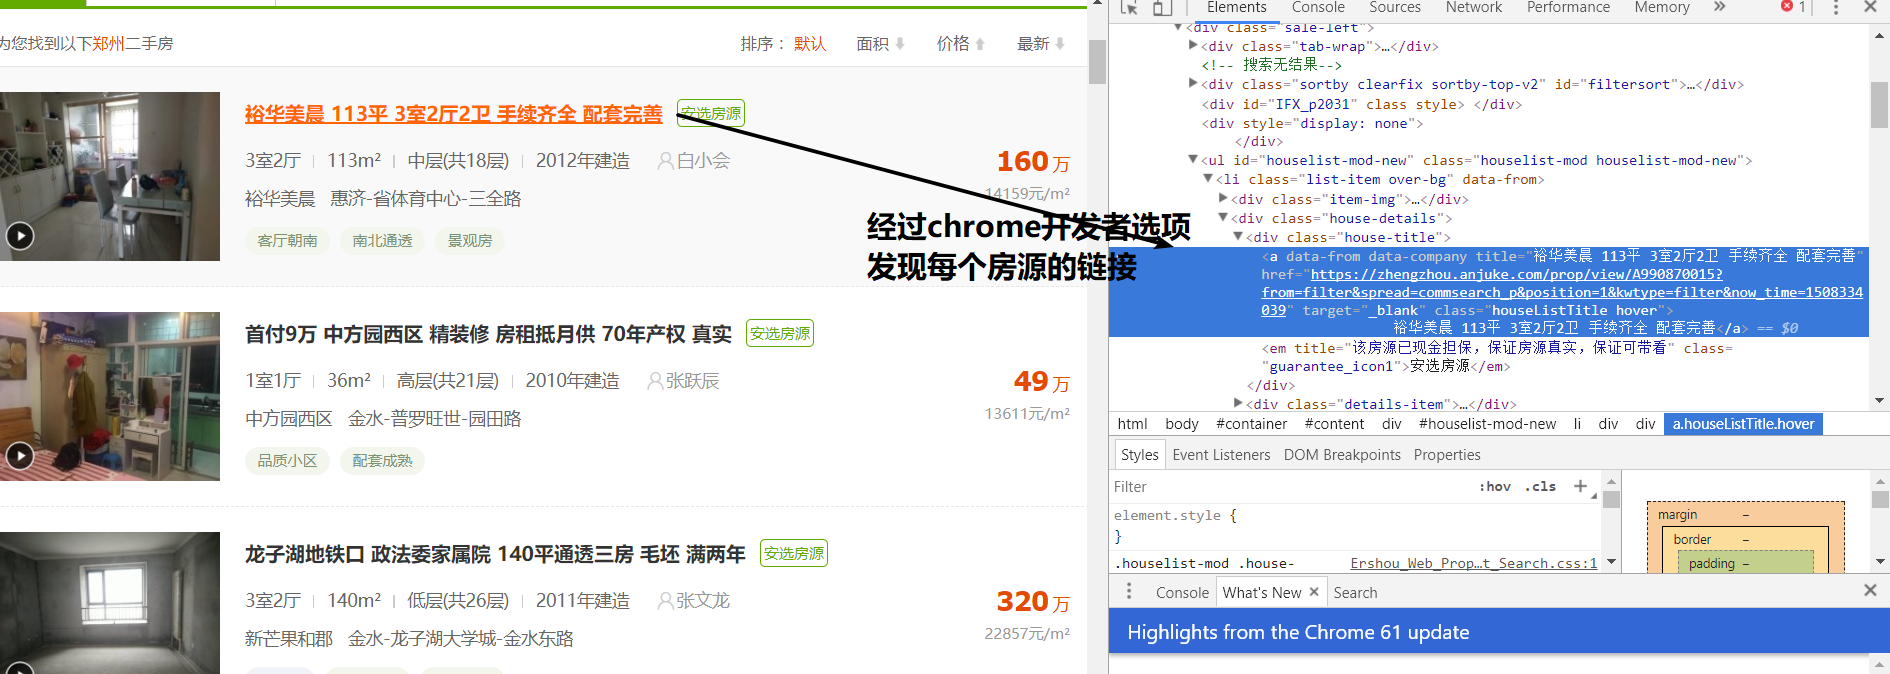Click breadcrumb a.houseListTitle.hover

tap(1743, 424)
